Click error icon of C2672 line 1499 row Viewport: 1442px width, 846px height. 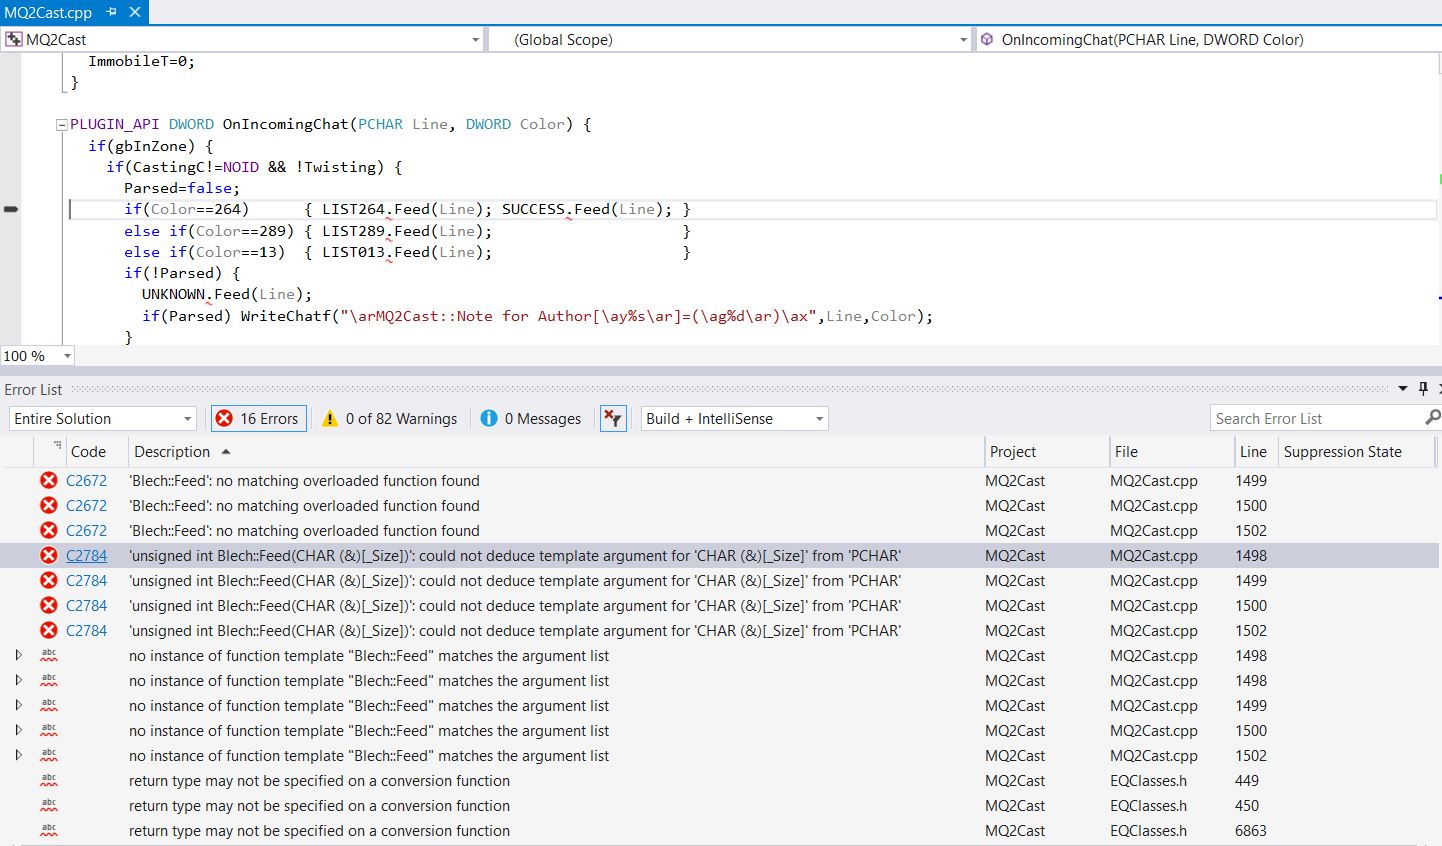[x=48, y=481]
